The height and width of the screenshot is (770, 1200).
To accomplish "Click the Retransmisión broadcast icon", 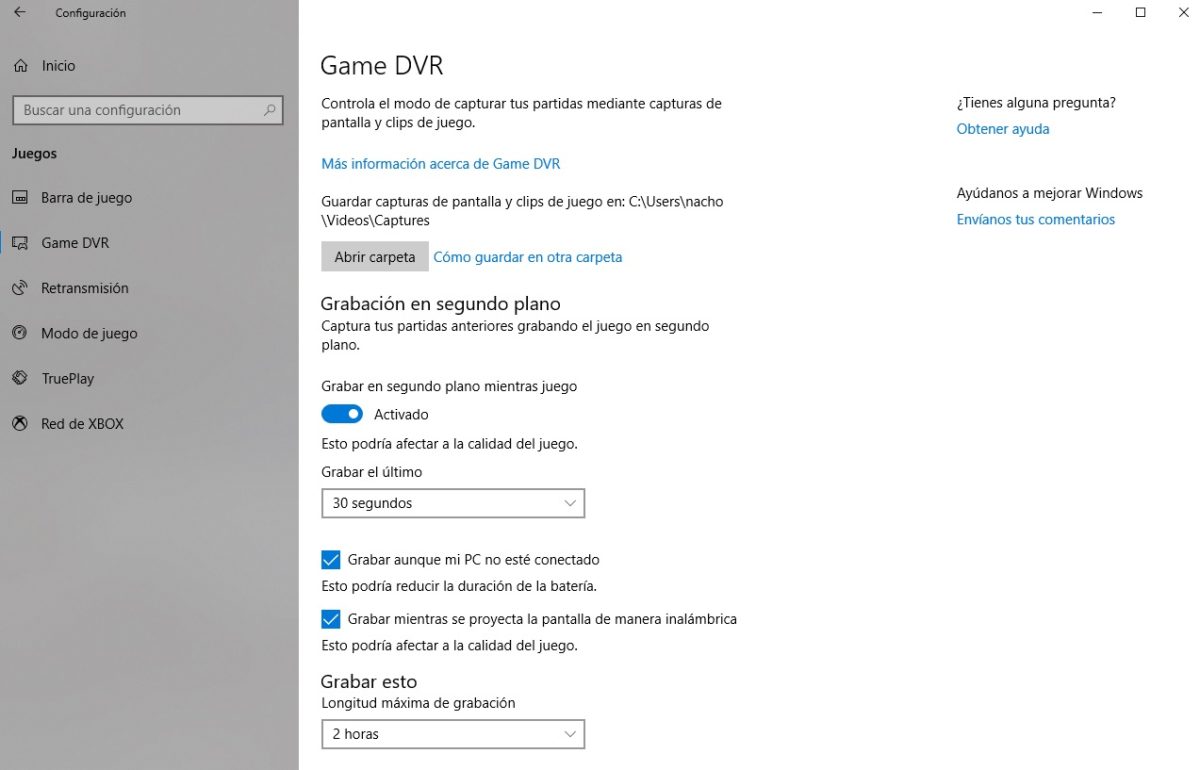I will [21, 288].
